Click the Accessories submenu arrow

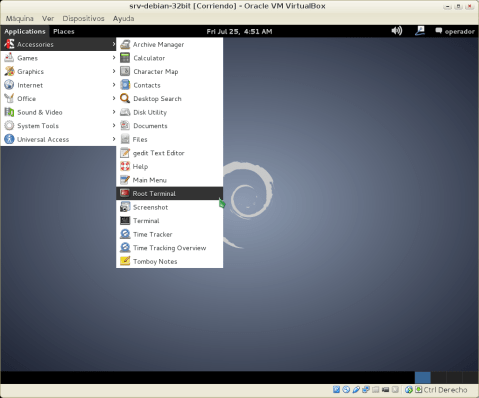(114, 44)
